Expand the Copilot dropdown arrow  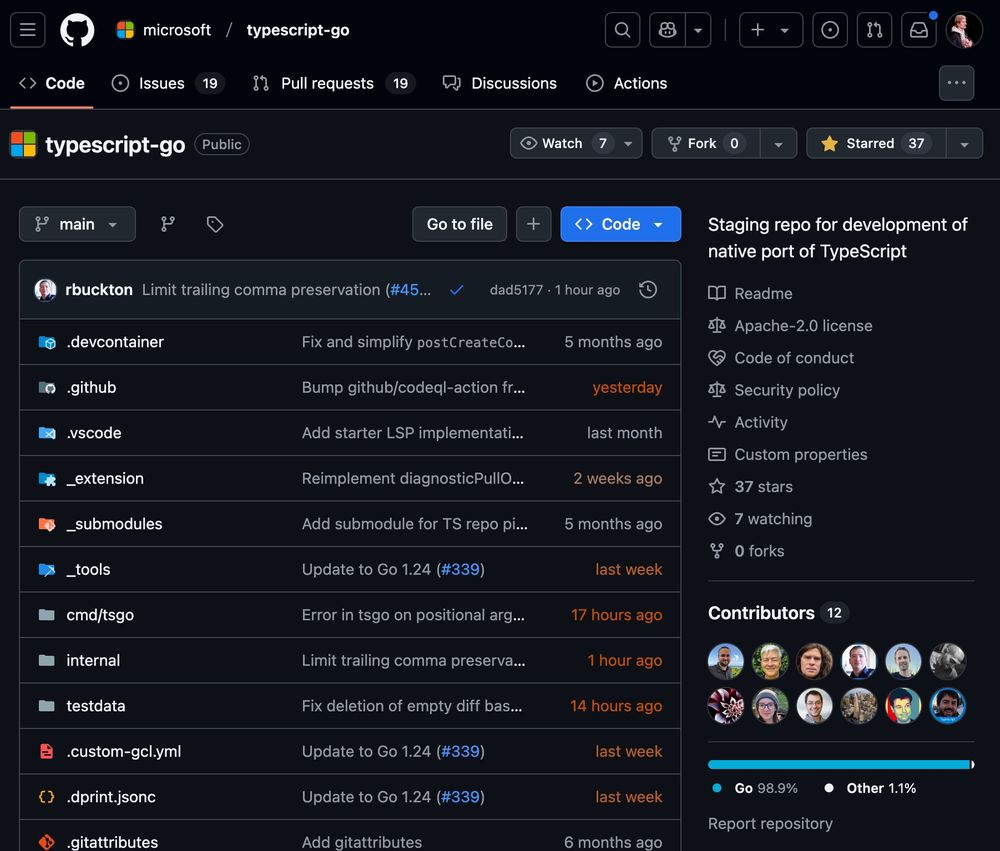(698, 30)
